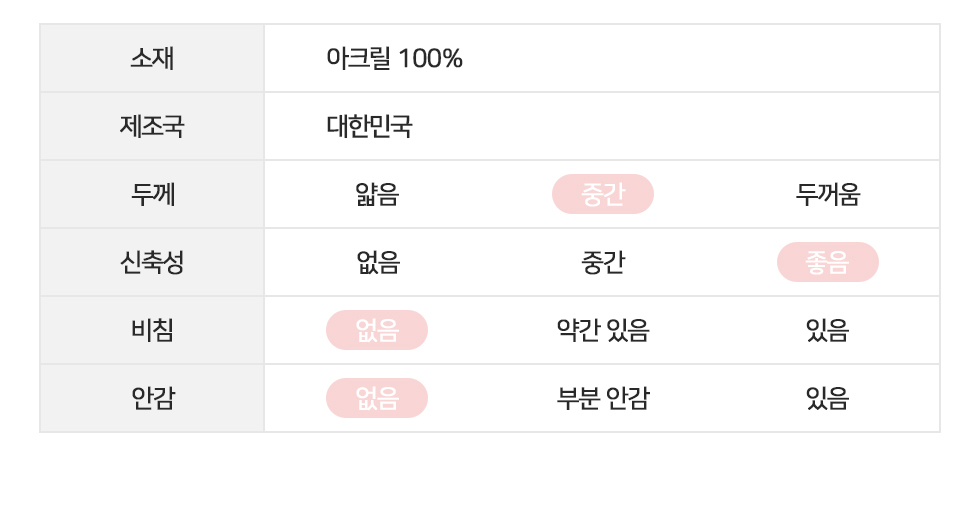Click the 두께 row label
Screen dimensions: 980x513
pos(152,195)
